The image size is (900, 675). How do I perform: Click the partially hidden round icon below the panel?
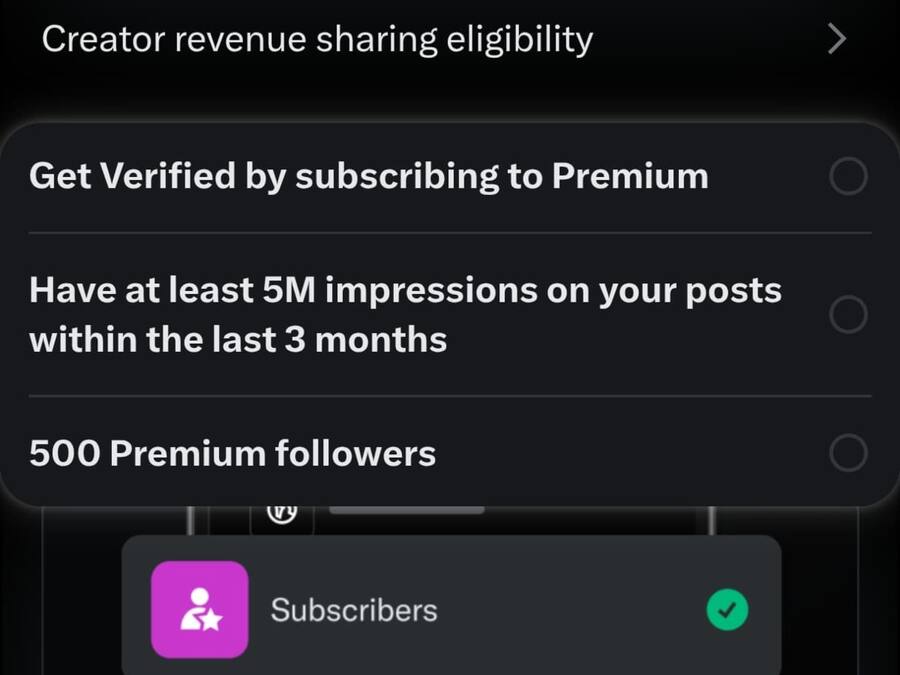(281, 514)
